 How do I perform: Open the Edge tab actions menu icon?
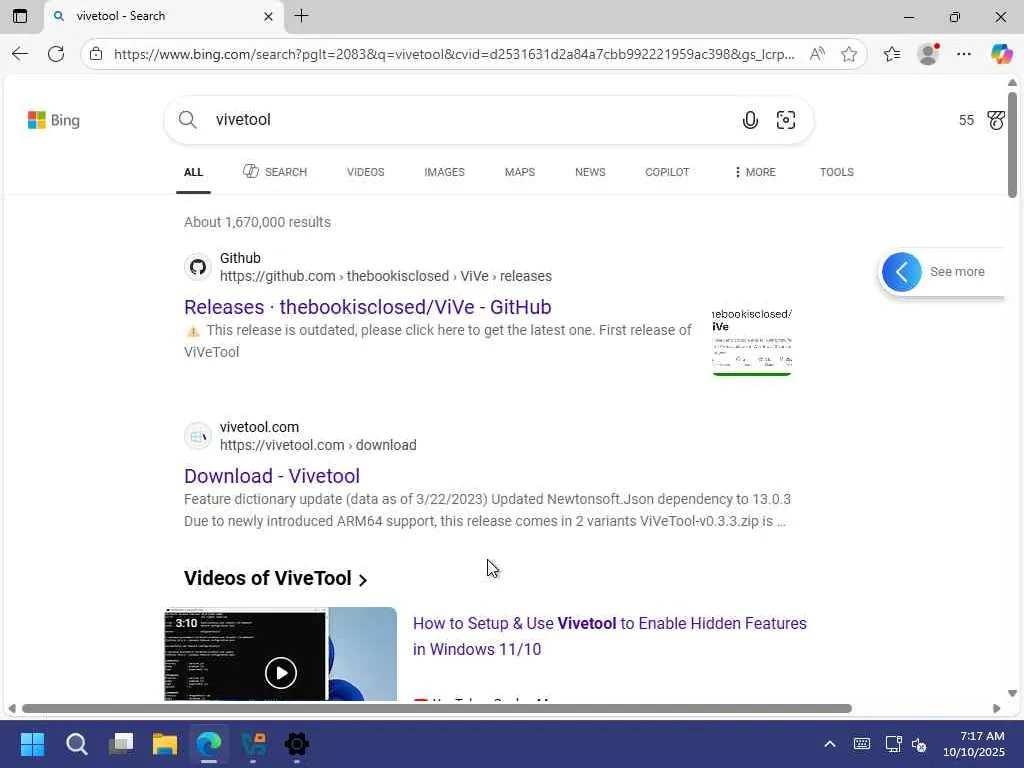20,16
